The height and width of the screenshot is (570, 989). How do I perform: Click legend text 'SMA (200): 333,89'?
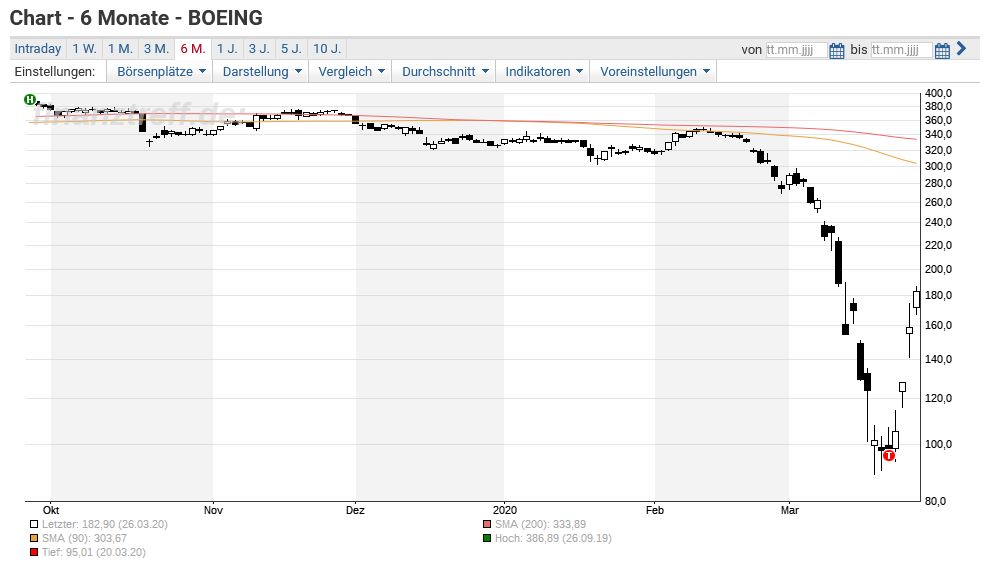[541, 525]
